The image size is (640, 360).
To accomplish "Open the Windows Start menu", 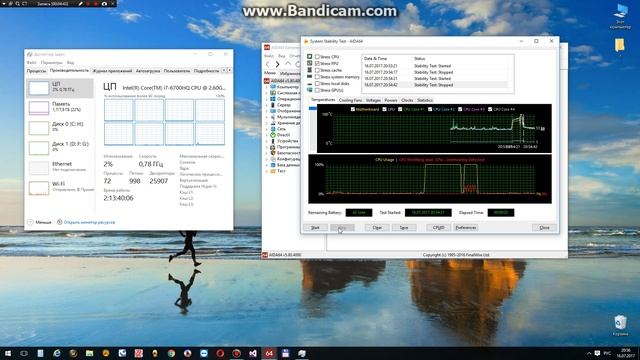I will [8, 353].
